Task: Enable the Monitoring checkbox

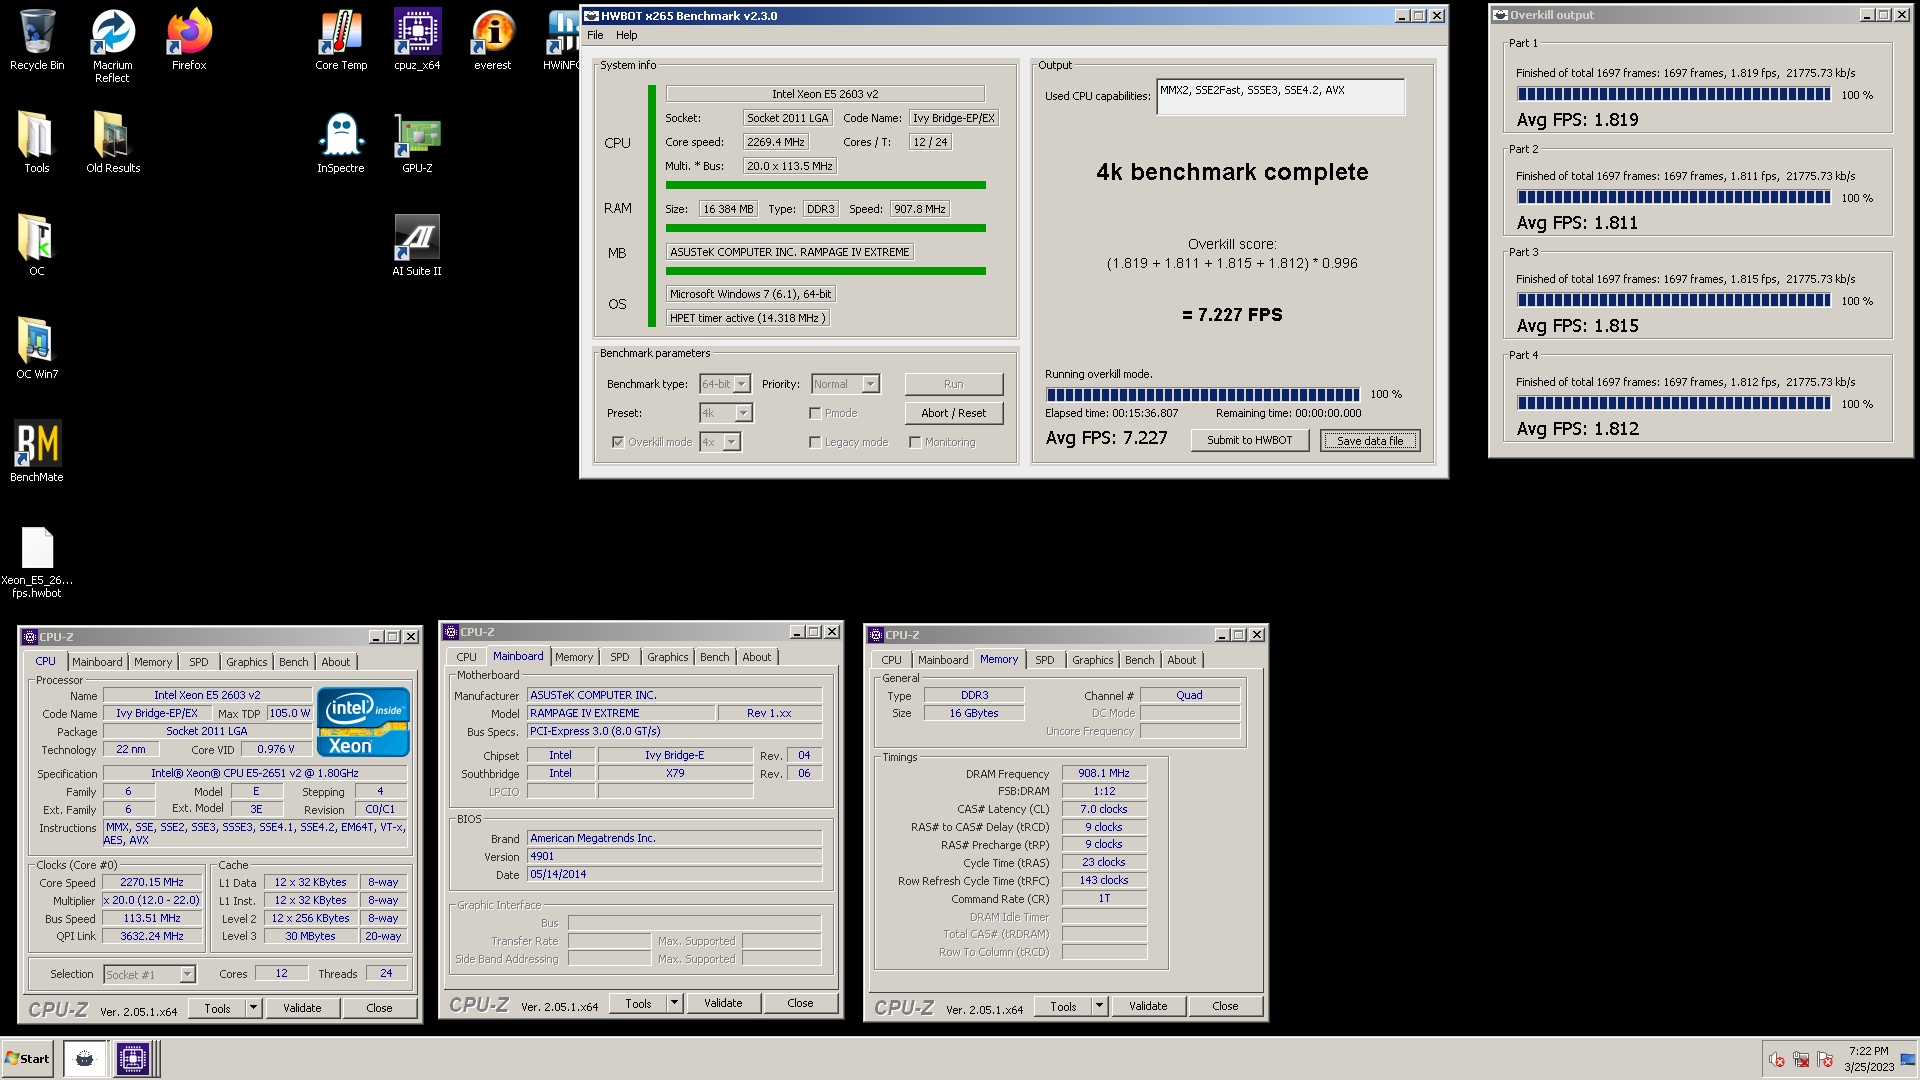Action: [915, 442]
